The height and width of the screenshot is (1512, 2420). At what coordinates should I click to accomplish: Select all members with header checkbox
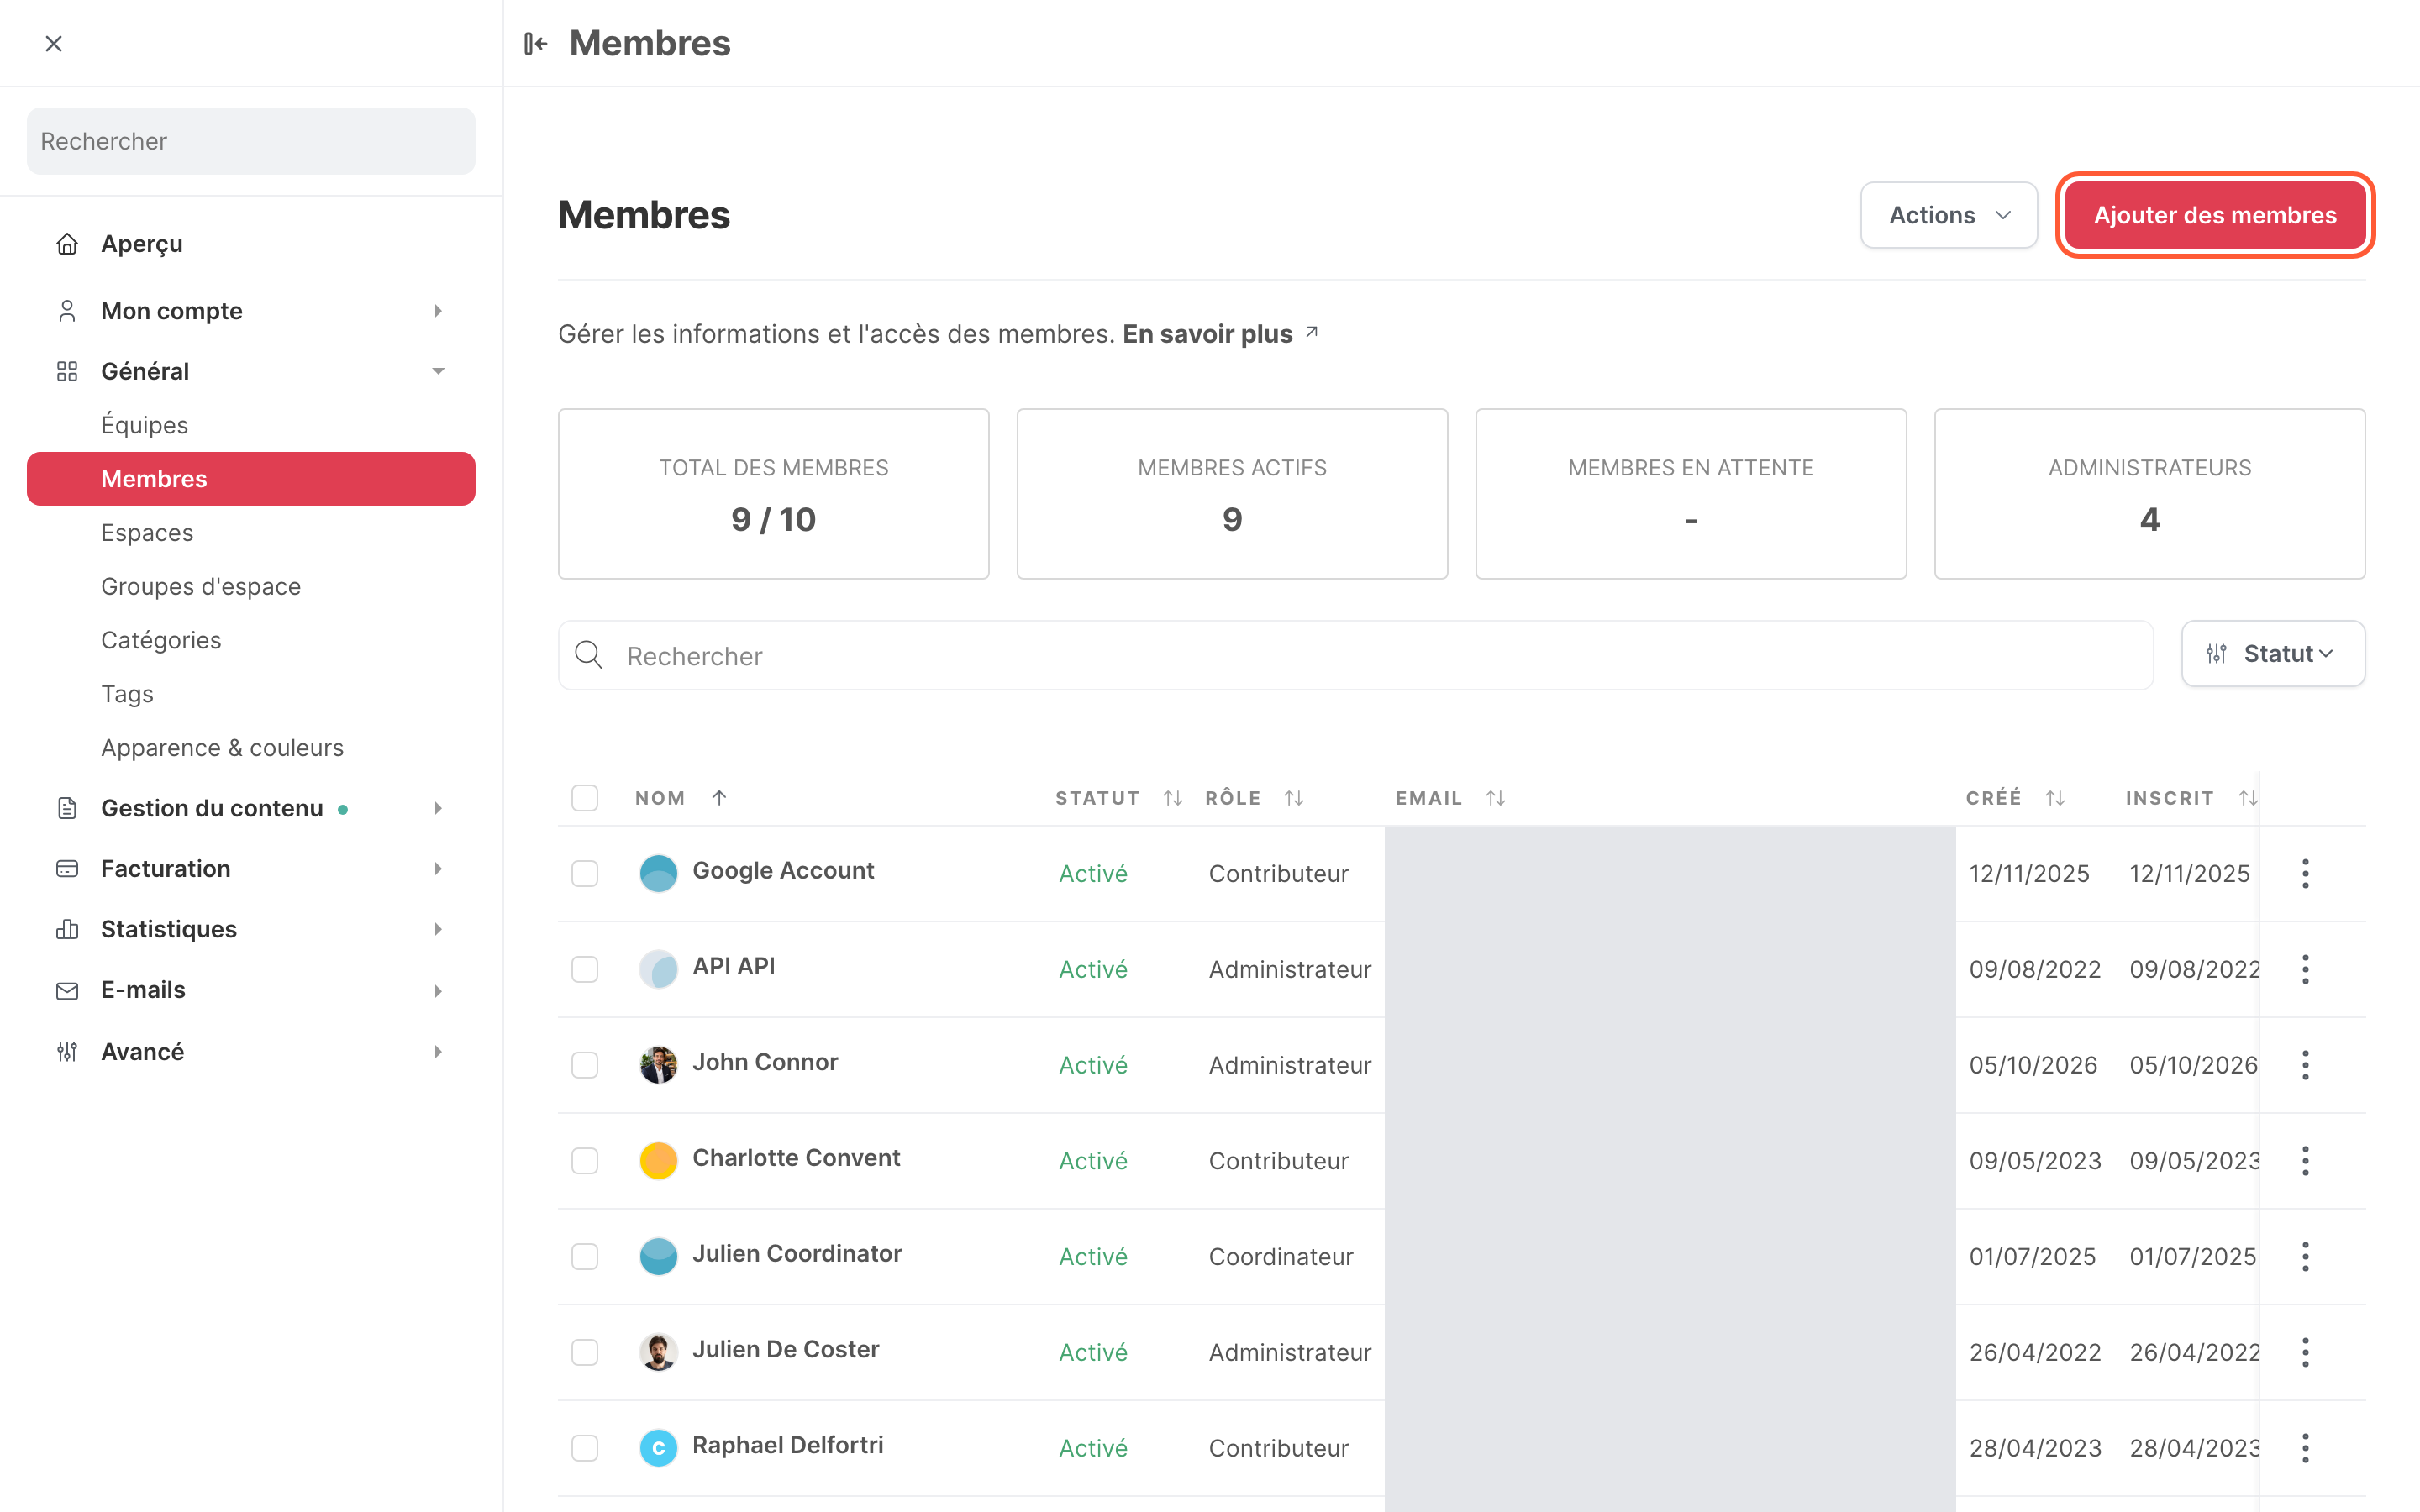[x=585, y=798]
